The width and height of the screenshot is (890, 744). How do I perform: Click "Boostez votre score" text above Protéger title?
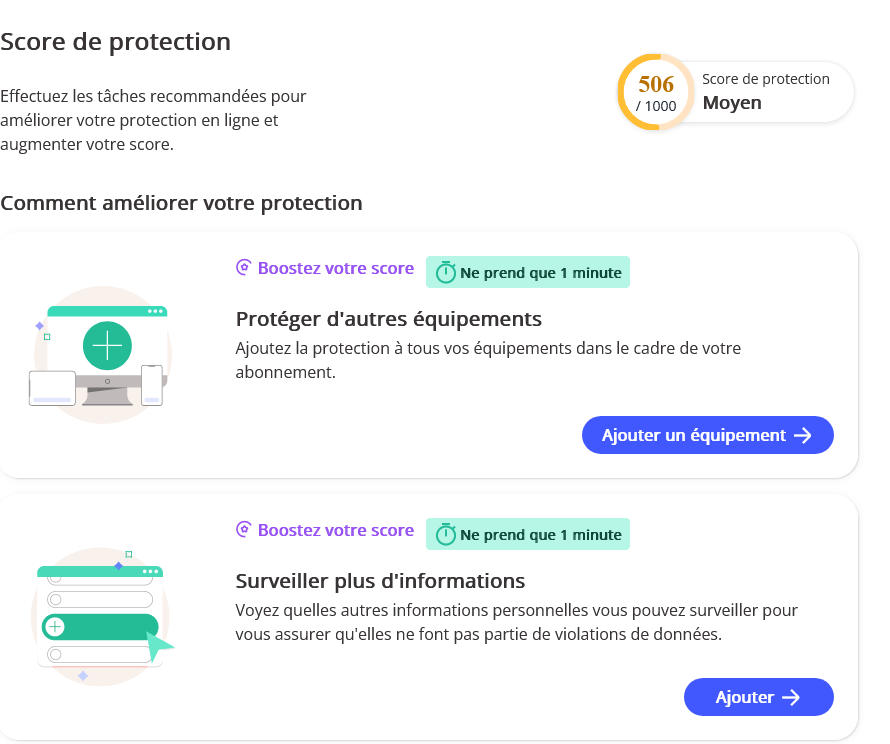[x=336, y=268]
